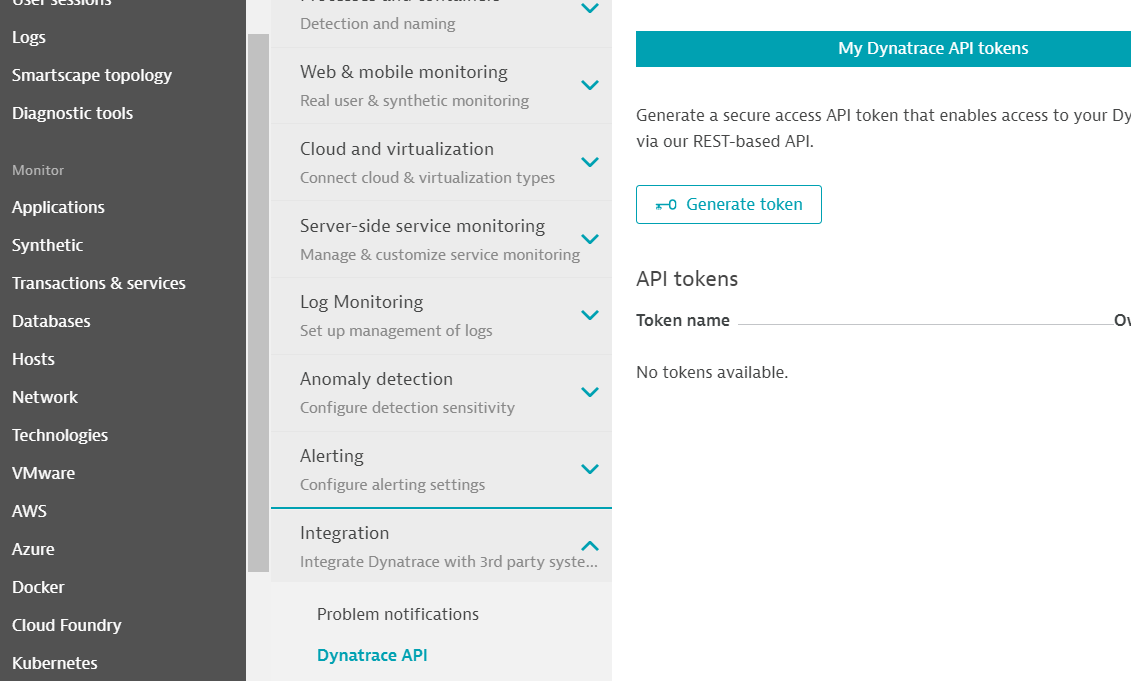Image resolution: width=1131 pixels, height=681 pixels.
Task: Collapse the Integration section
Action: click(589, 546)
